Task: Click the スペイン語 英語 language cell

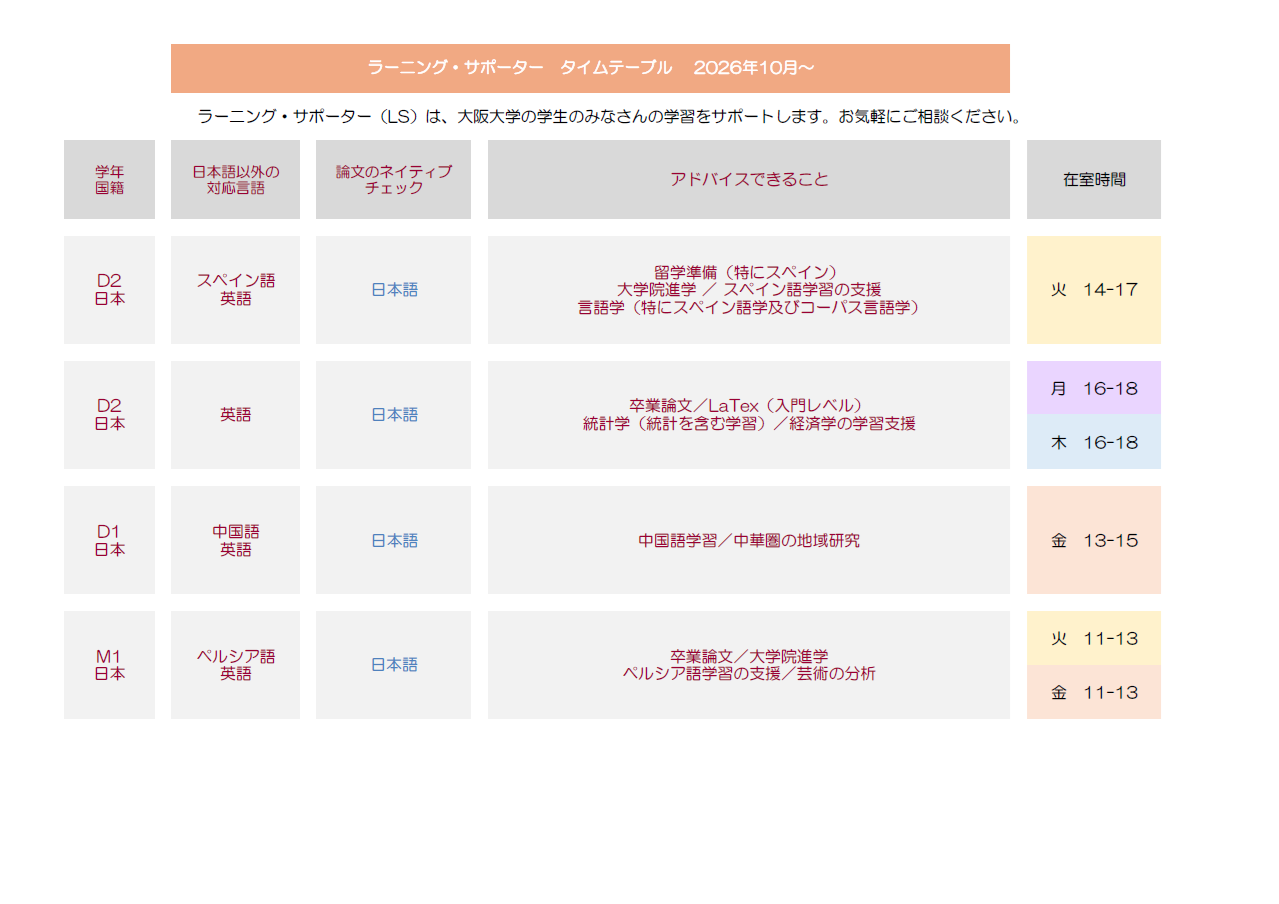Action: point(235,290)
